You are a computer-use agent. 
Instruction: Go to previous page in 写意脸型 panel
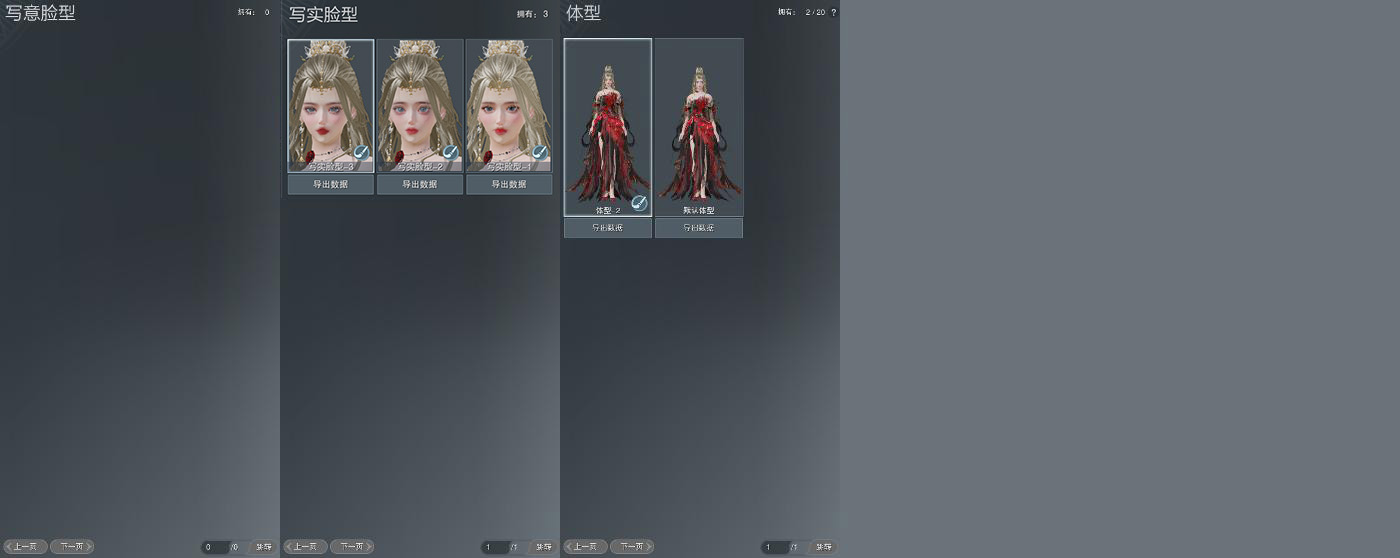tap(25, 547)
